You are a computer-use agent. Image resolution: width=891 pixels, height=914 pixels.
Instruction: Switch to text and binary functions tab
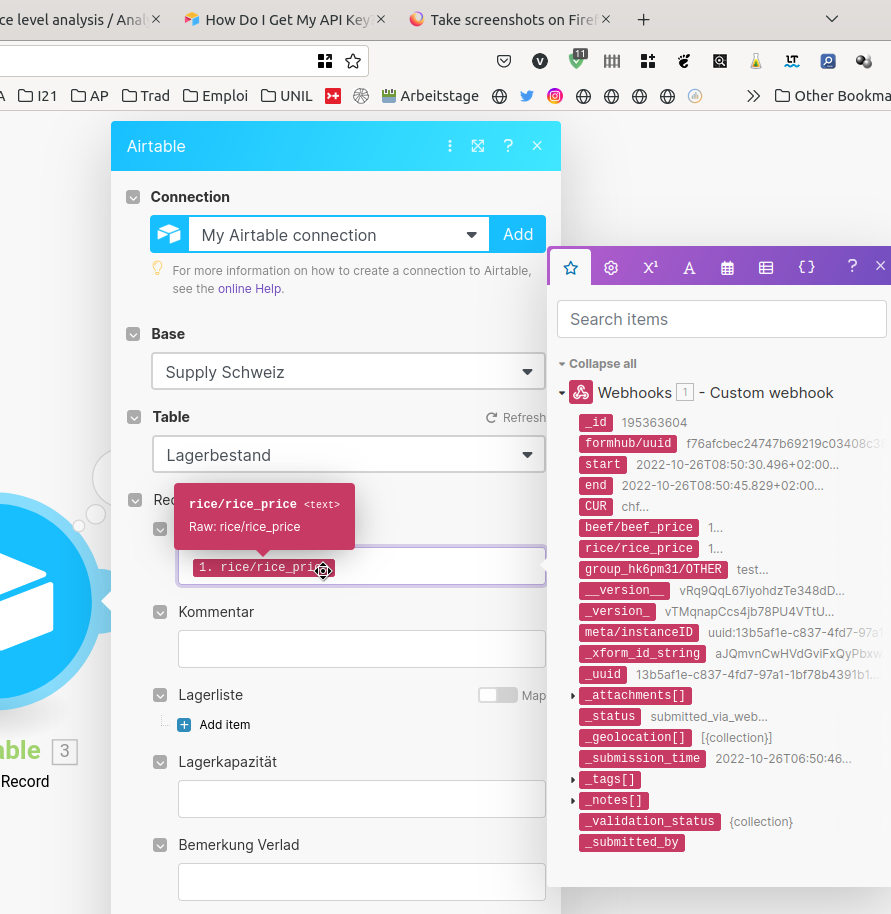click(x=689, y=268)
